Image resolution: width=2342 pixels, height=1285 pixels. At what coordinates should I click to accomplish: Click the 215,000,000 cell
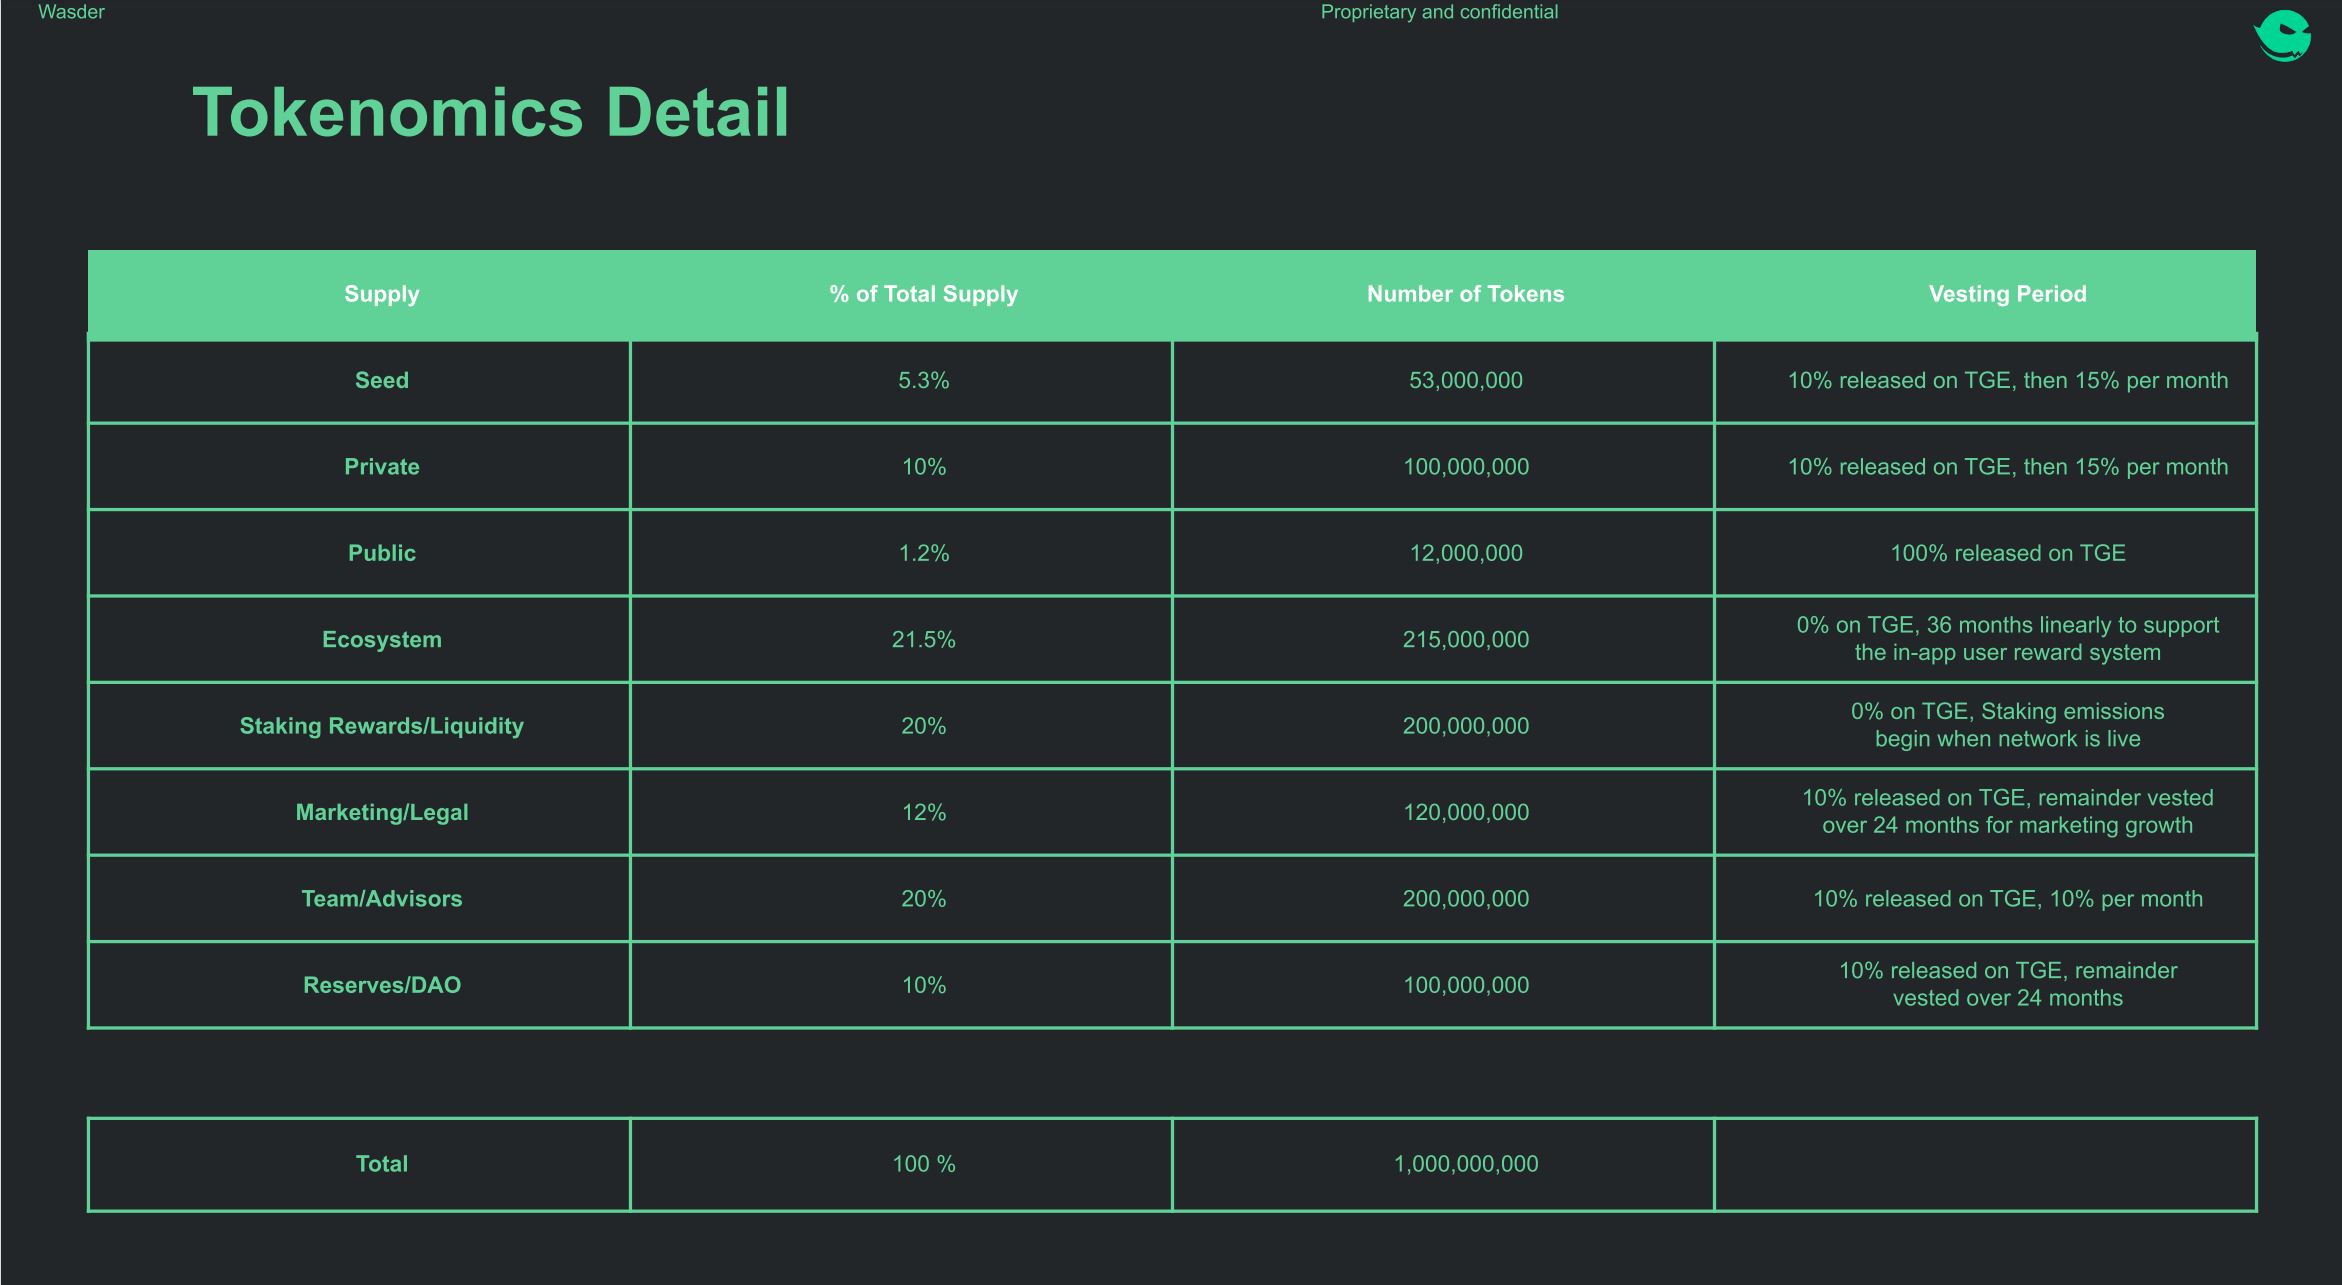(x=1466, y=640)
